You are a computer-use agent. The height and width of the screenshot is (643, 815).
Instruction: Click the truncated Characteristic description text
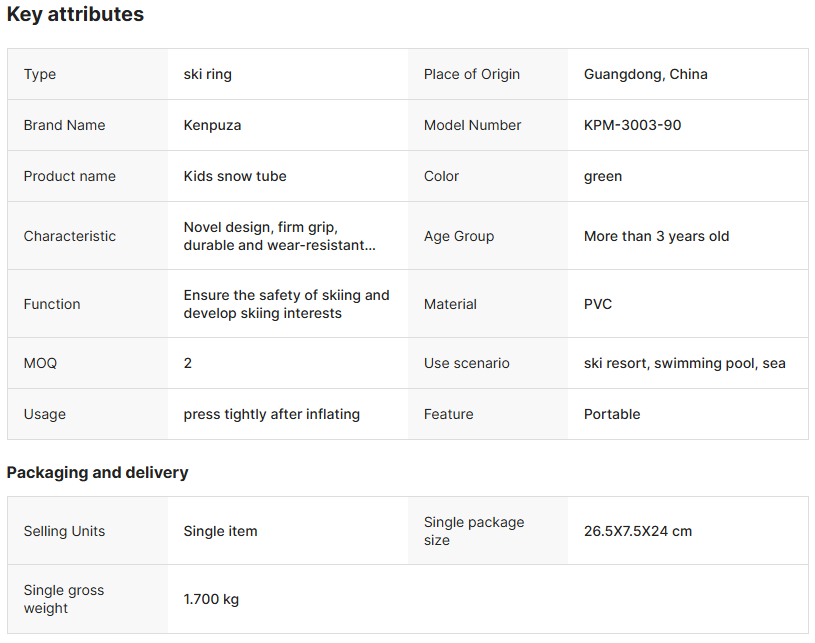[x=279, y=236]
